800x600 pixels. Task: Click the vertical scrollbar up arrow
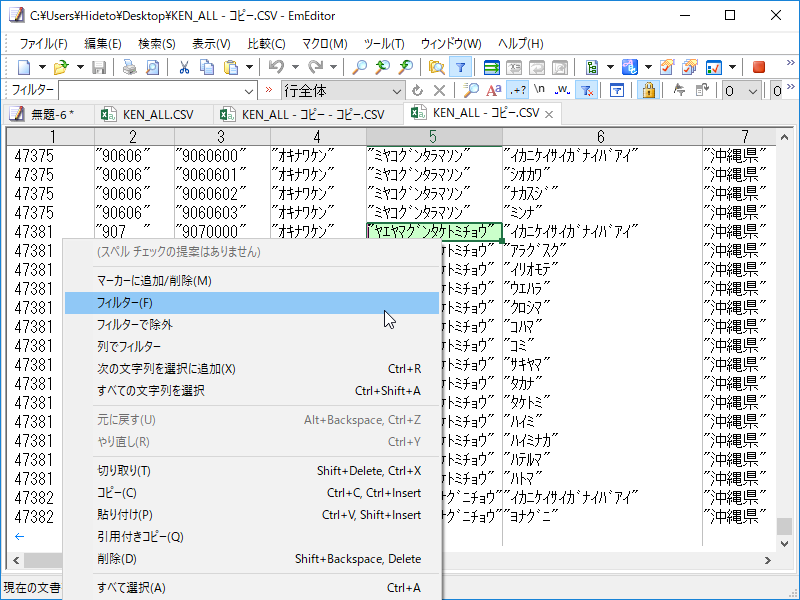[785, 137]
